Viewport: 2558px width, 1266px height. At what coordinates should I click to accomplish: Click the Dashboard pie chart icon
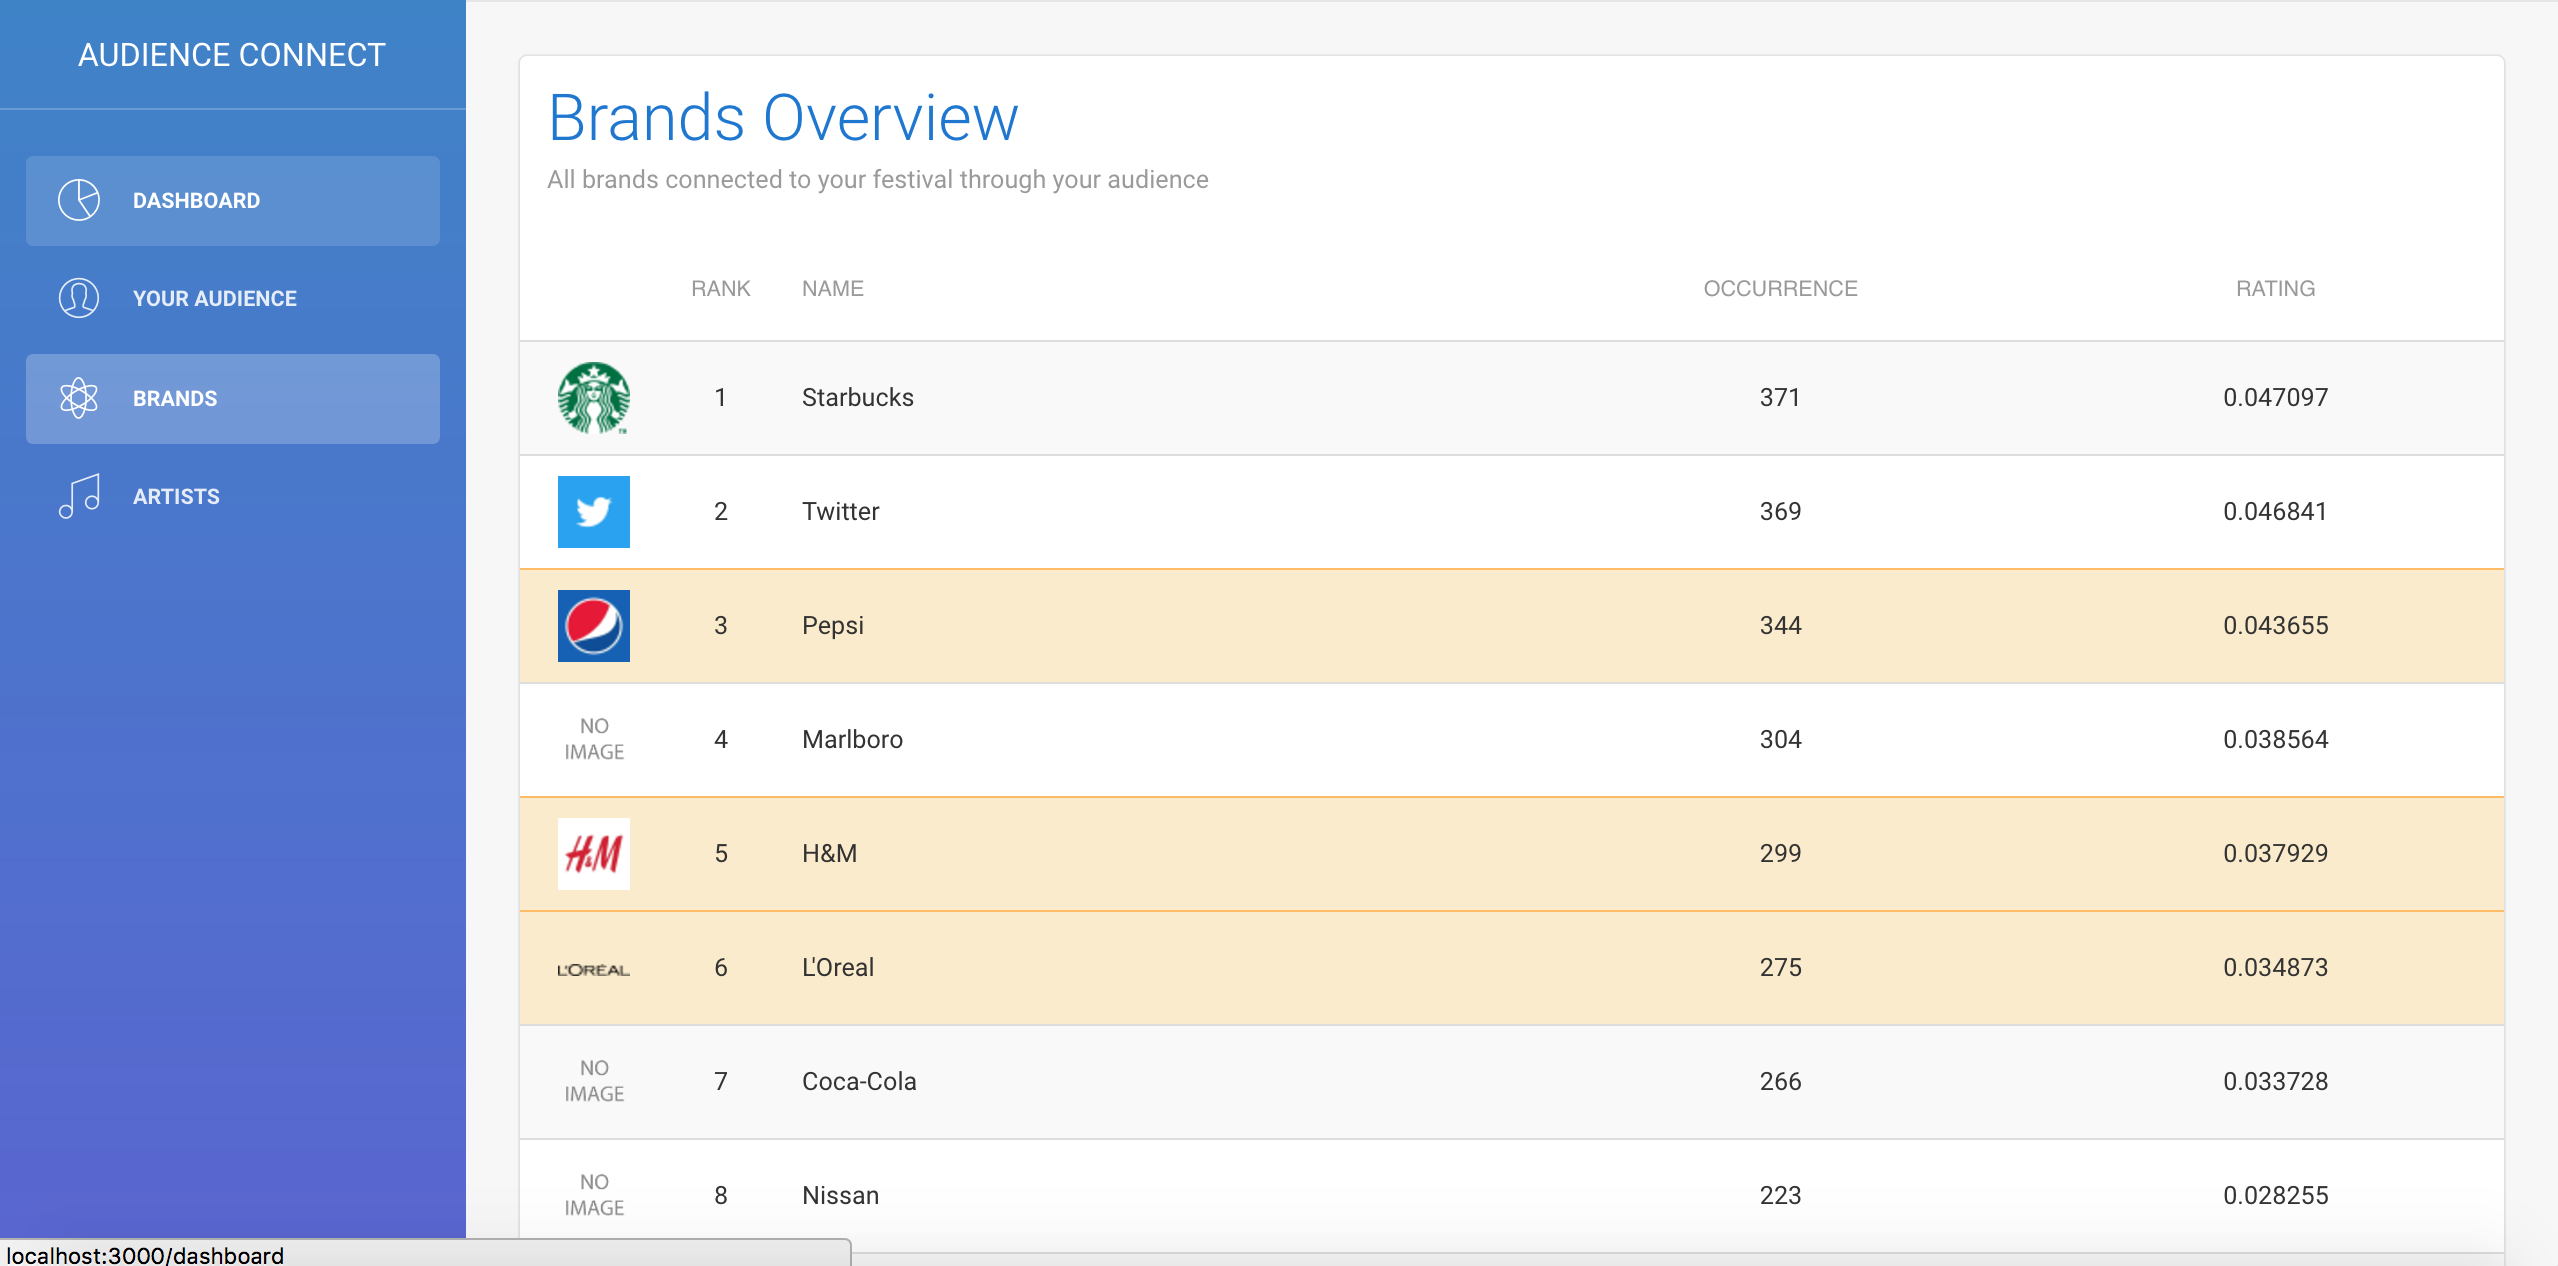point(79,200)
